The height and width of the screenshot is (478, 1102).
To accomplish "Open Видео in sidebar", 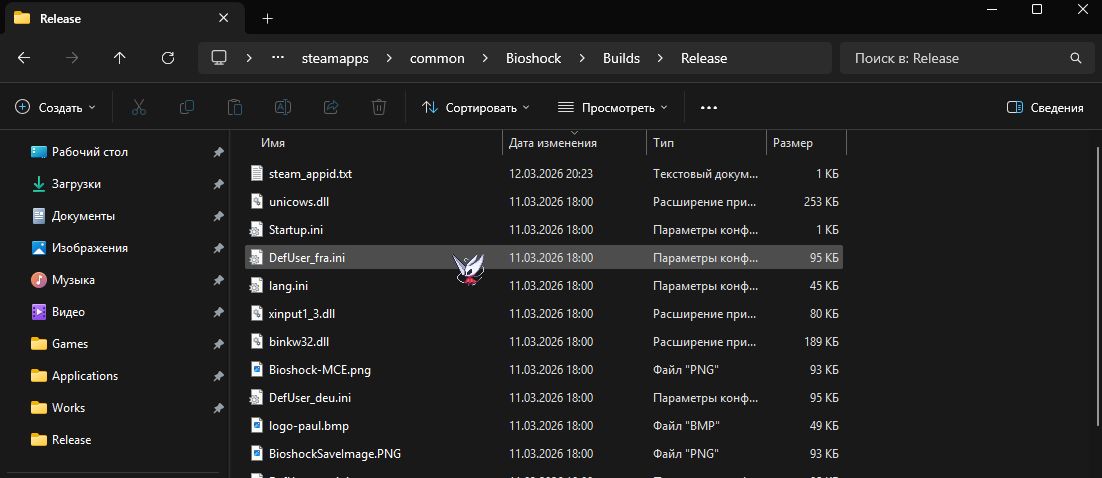I will tap(67, 312).
